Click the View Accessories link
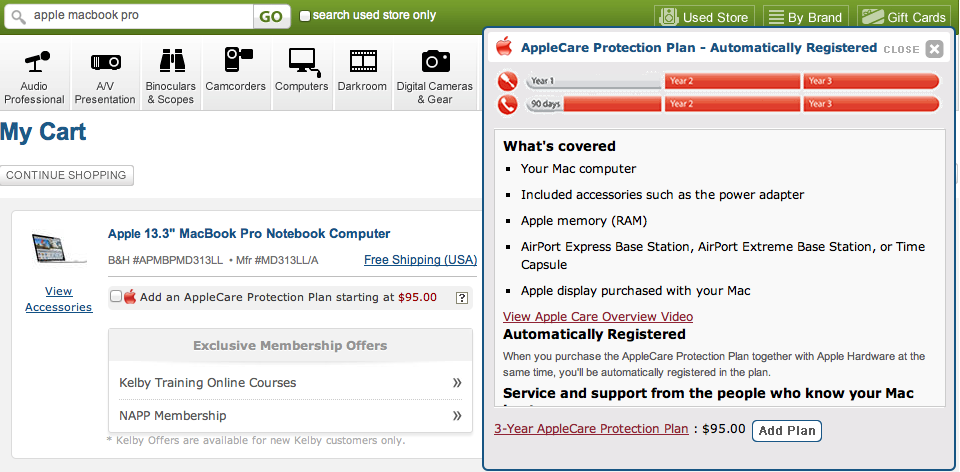The image size is (960, 472). pyautogui.click(x=59, y=299)
